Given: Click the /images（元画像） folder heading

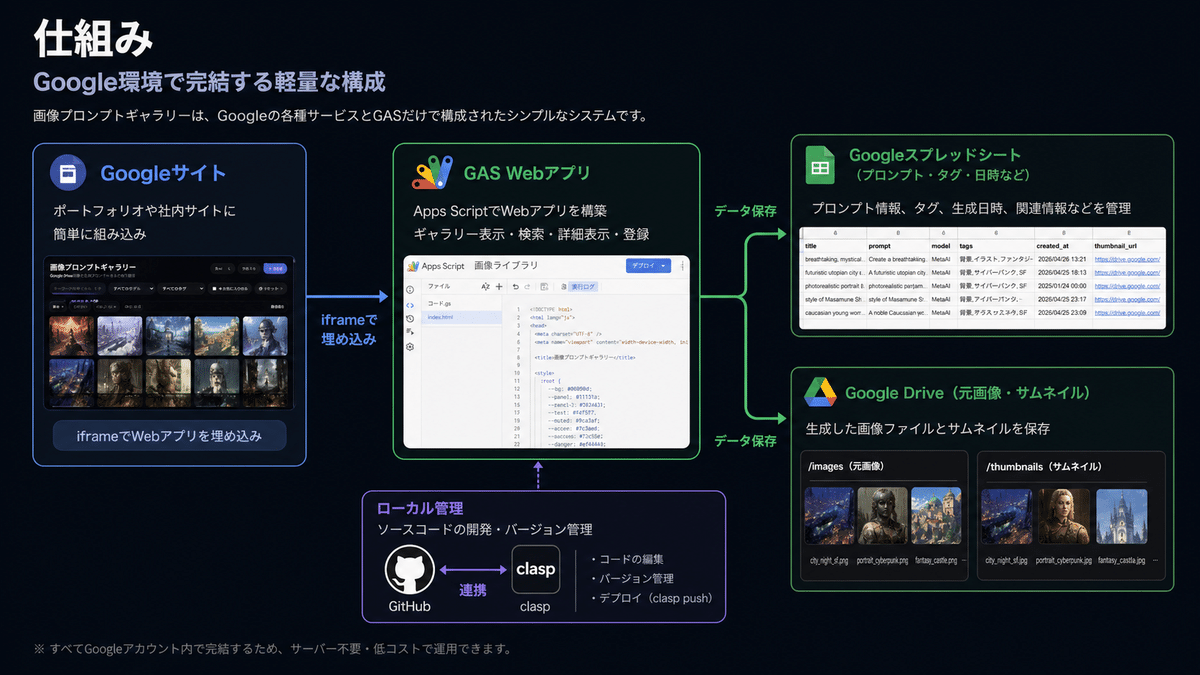Looking at the screenshot, I should click(x=846, y=467).
